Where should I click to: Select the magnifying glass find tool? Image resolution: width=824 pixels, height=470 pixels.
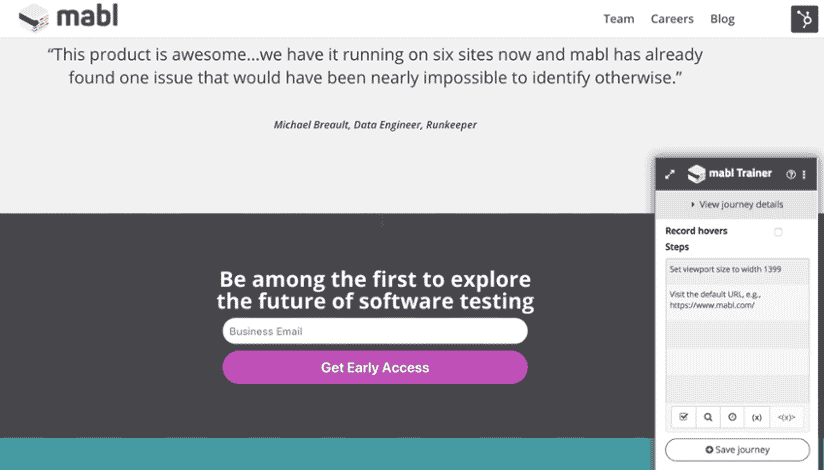(708, 417)
